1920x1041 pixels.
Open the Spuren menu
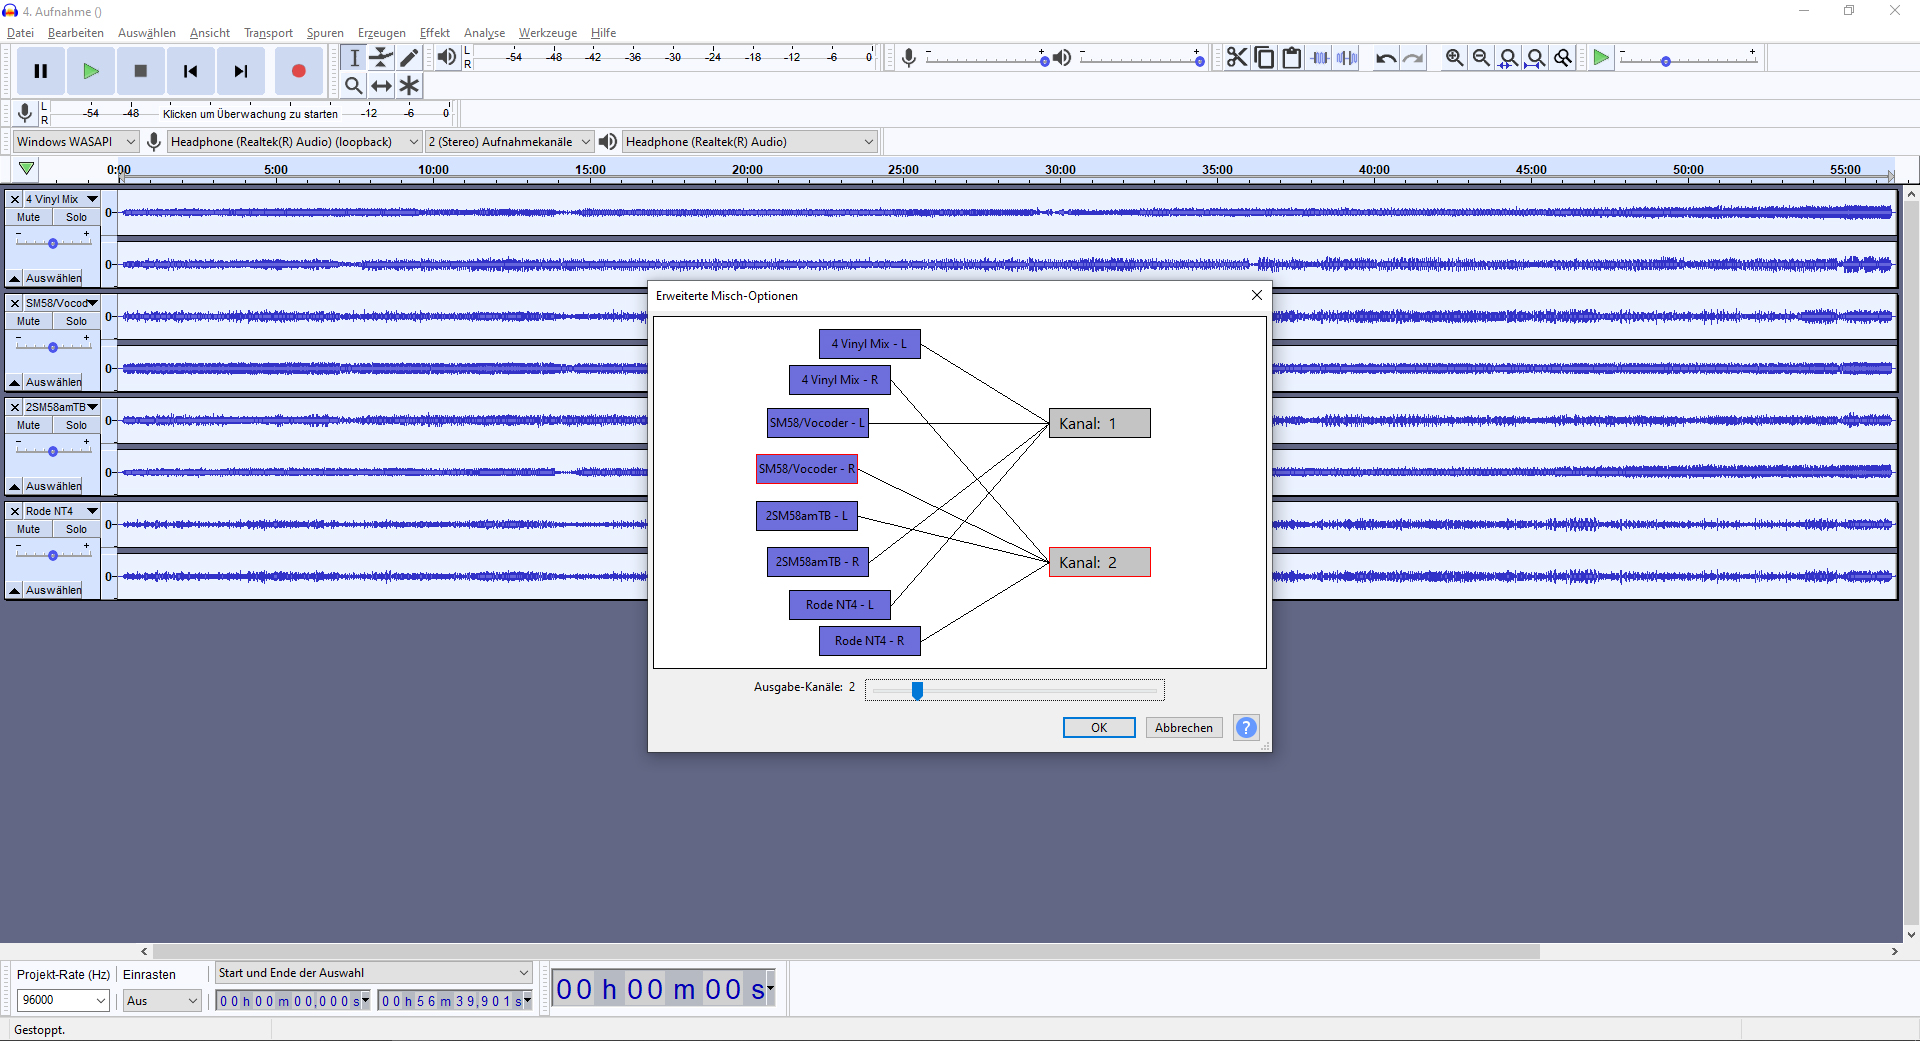pyautogui.click(x=325, y=33)
